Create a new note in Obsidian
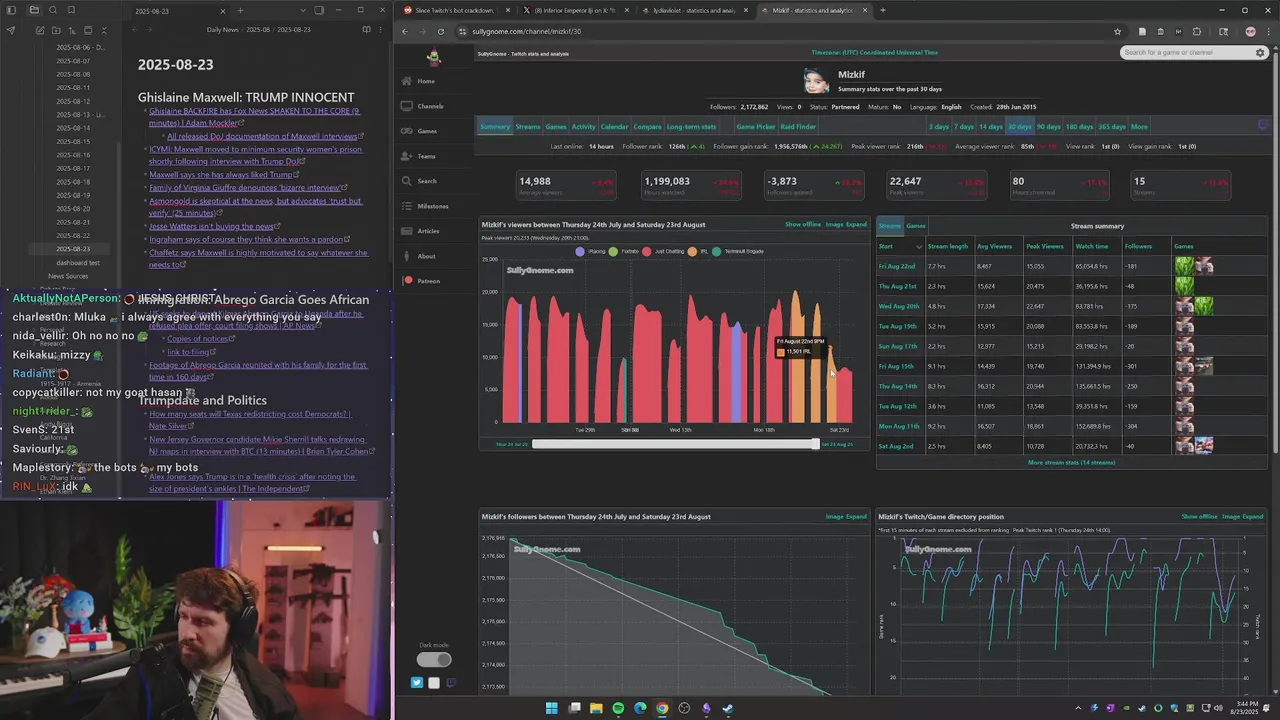This screenshot has width=1280, height=720. coord(40,30)
